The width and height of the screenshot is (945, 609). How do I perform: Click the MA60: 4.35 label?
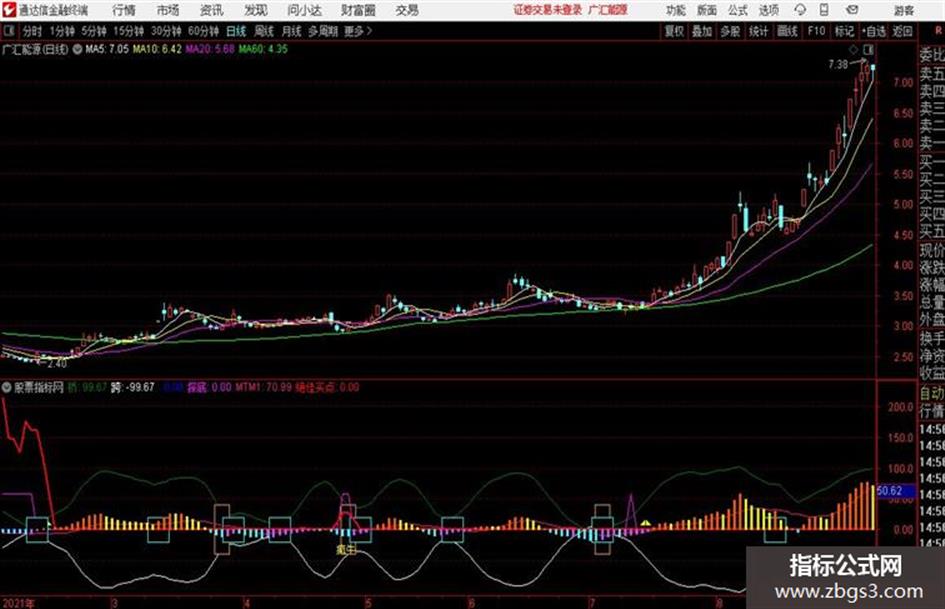[x=263, y=49]
